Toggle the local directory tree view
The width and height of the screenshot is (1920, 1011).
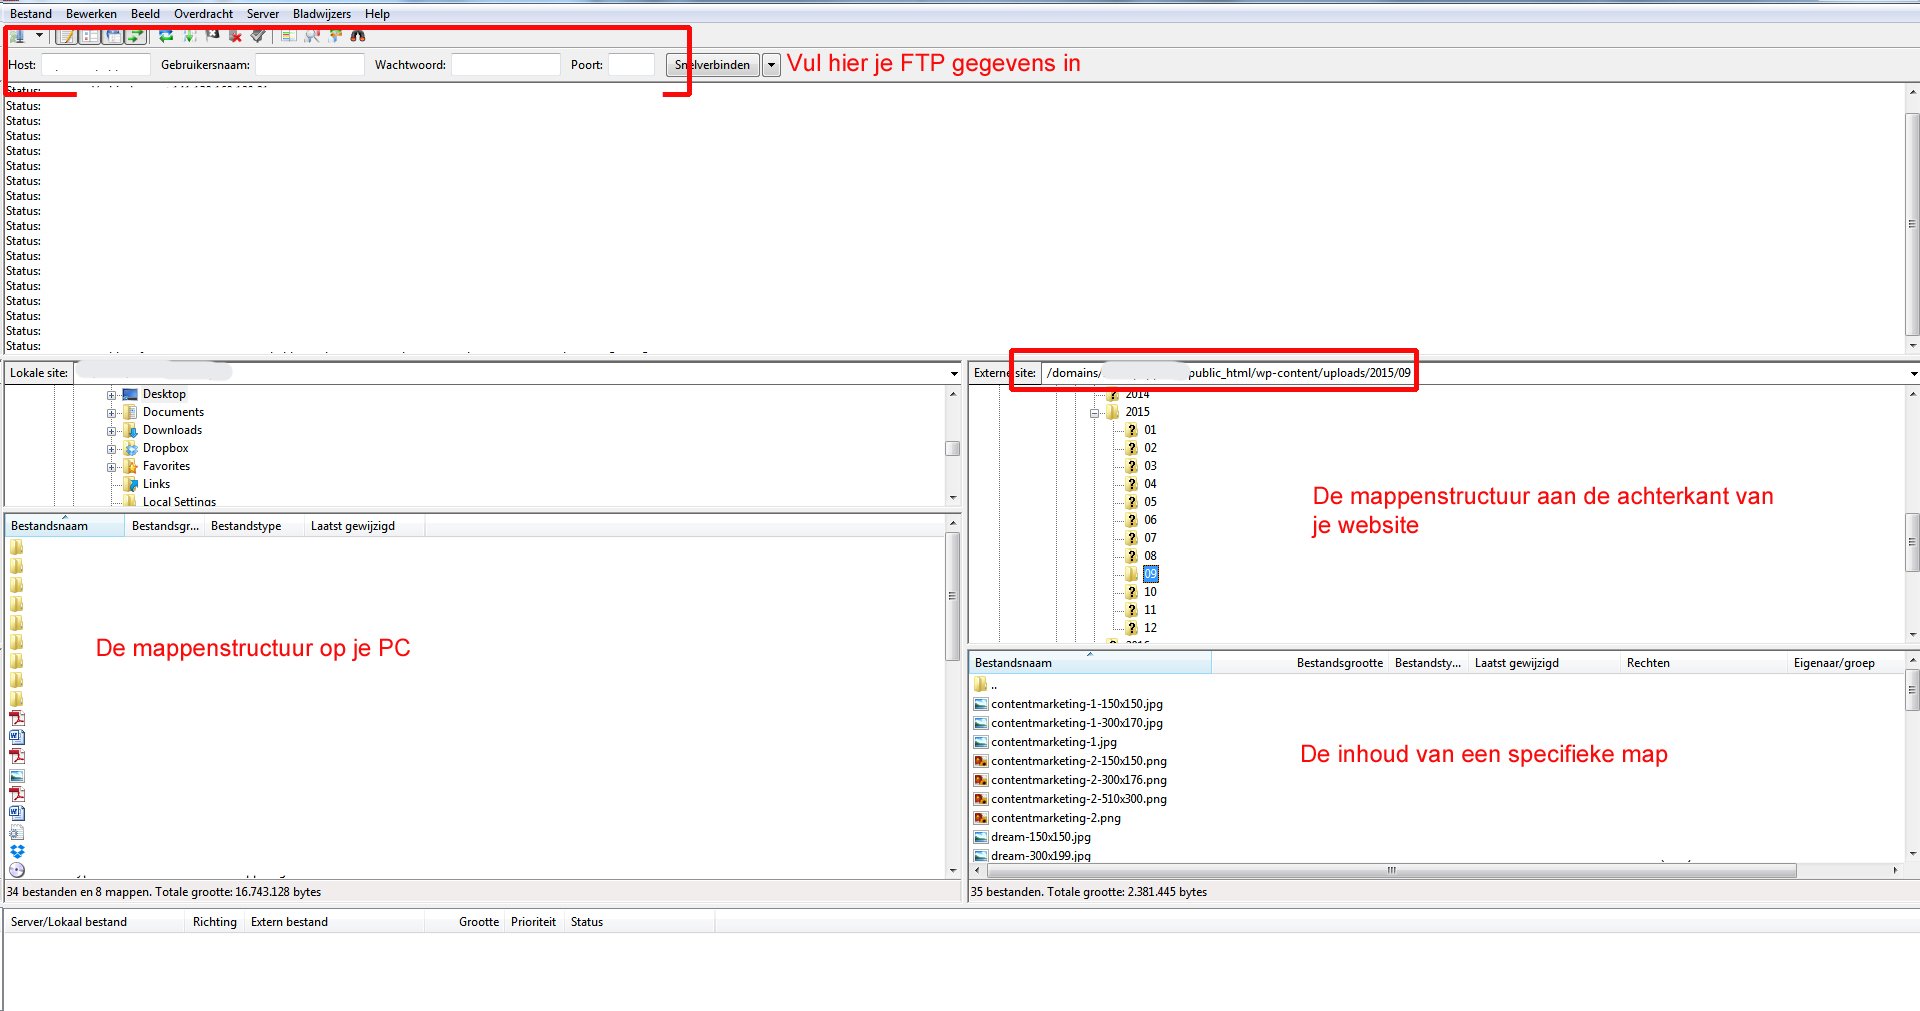pos(90,36)
